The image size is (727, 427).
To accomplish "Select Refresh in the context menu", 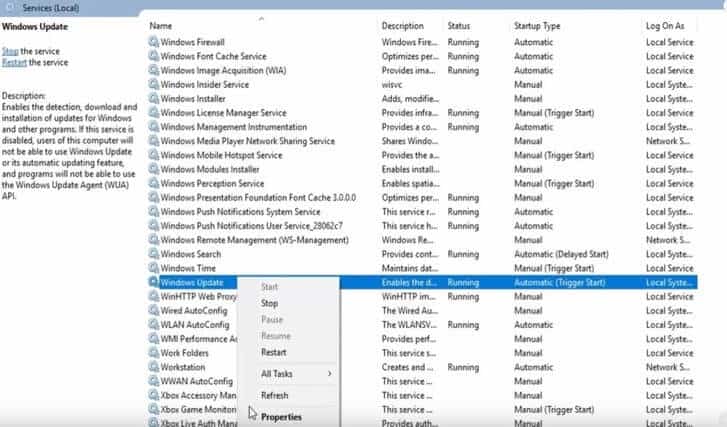I will 274,395.
